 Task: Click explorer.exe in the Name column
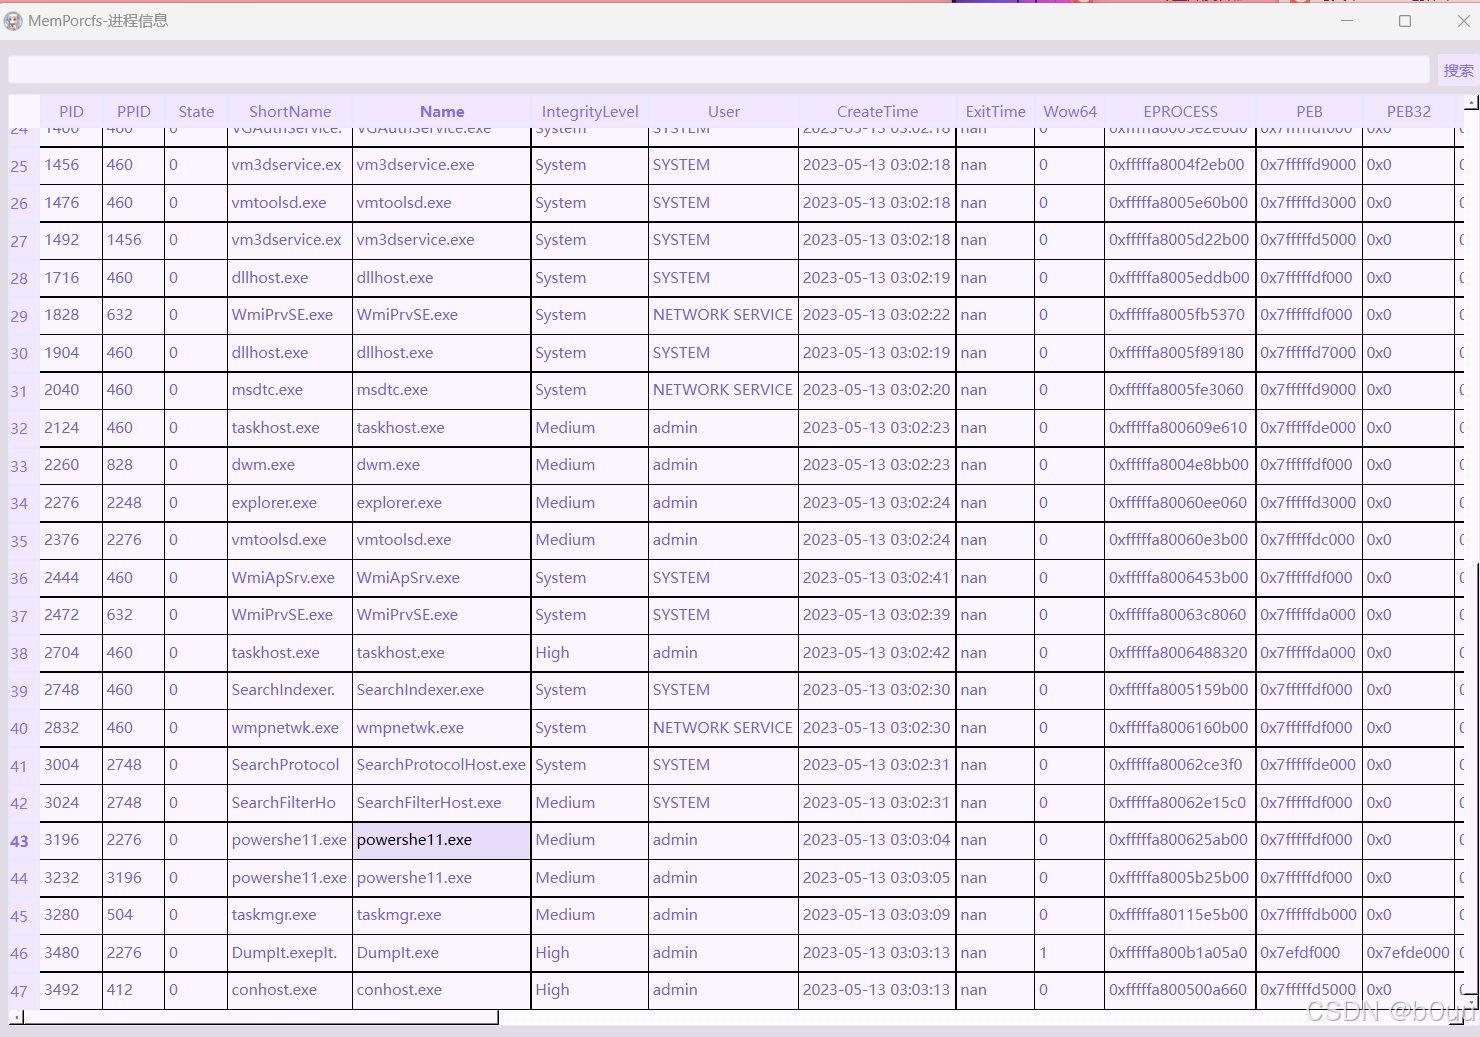click(441, 503)
